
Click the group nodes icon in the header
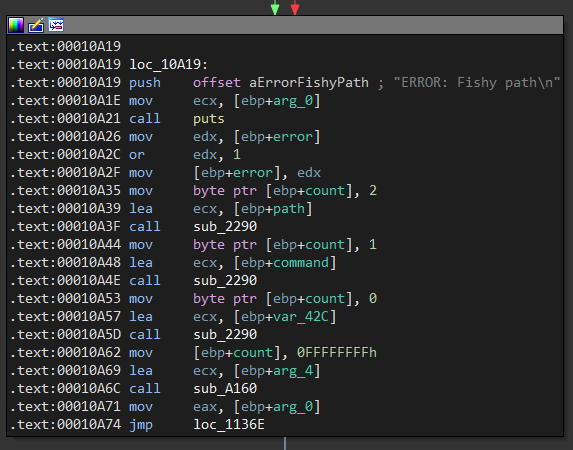[x=56, y=25]
